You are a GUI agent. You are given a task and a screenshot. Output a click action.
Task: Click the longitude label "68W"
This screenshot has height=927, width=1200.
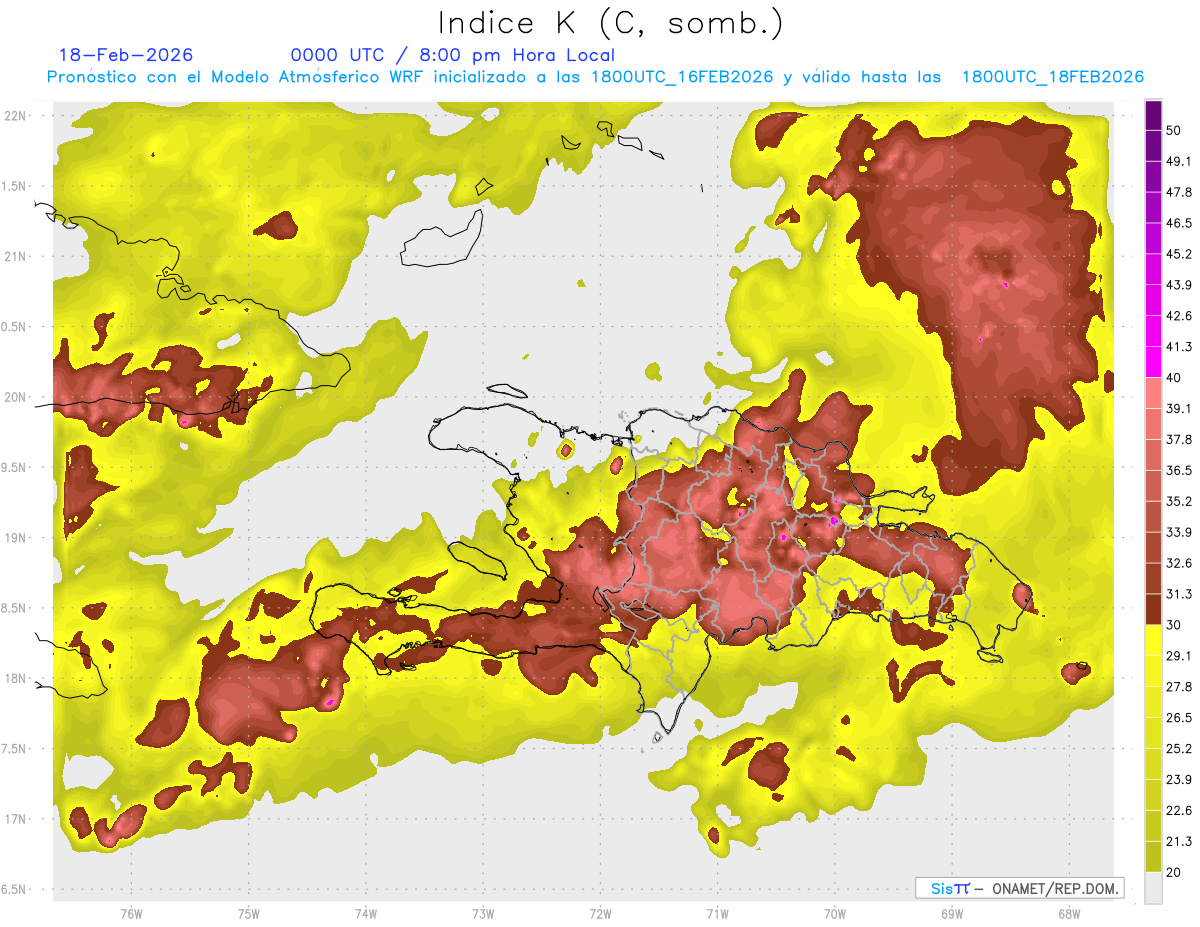[1068, 914]
